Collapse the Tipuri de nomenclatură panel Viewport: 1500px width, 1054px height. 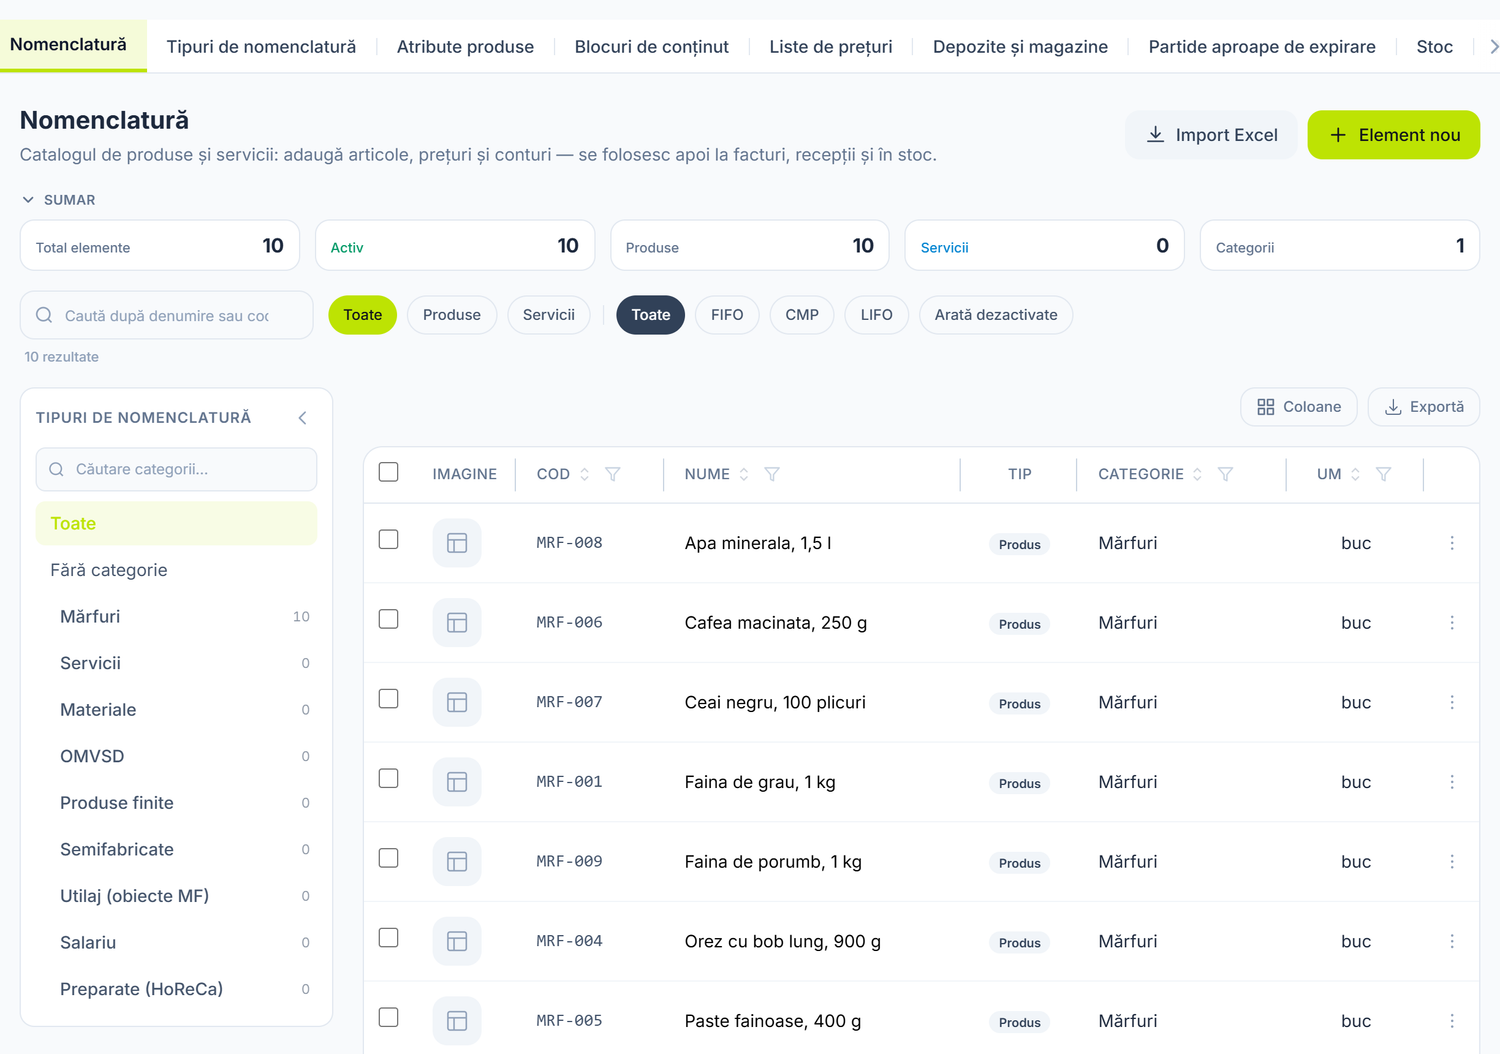[303, 418]
